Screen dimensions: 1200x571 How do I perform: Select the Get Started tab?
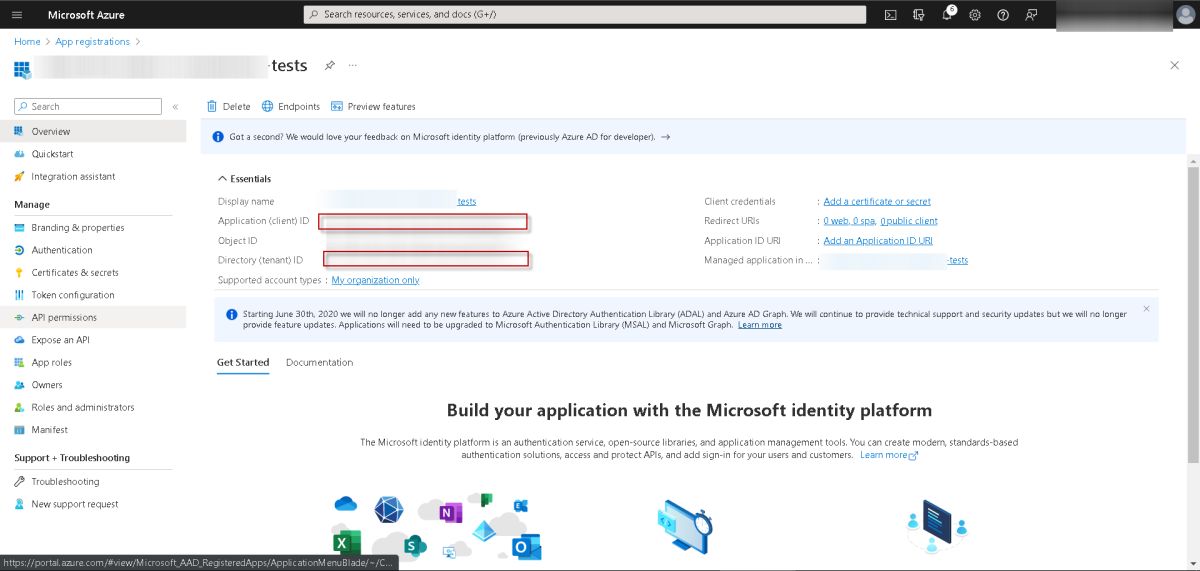coord(243,362)
